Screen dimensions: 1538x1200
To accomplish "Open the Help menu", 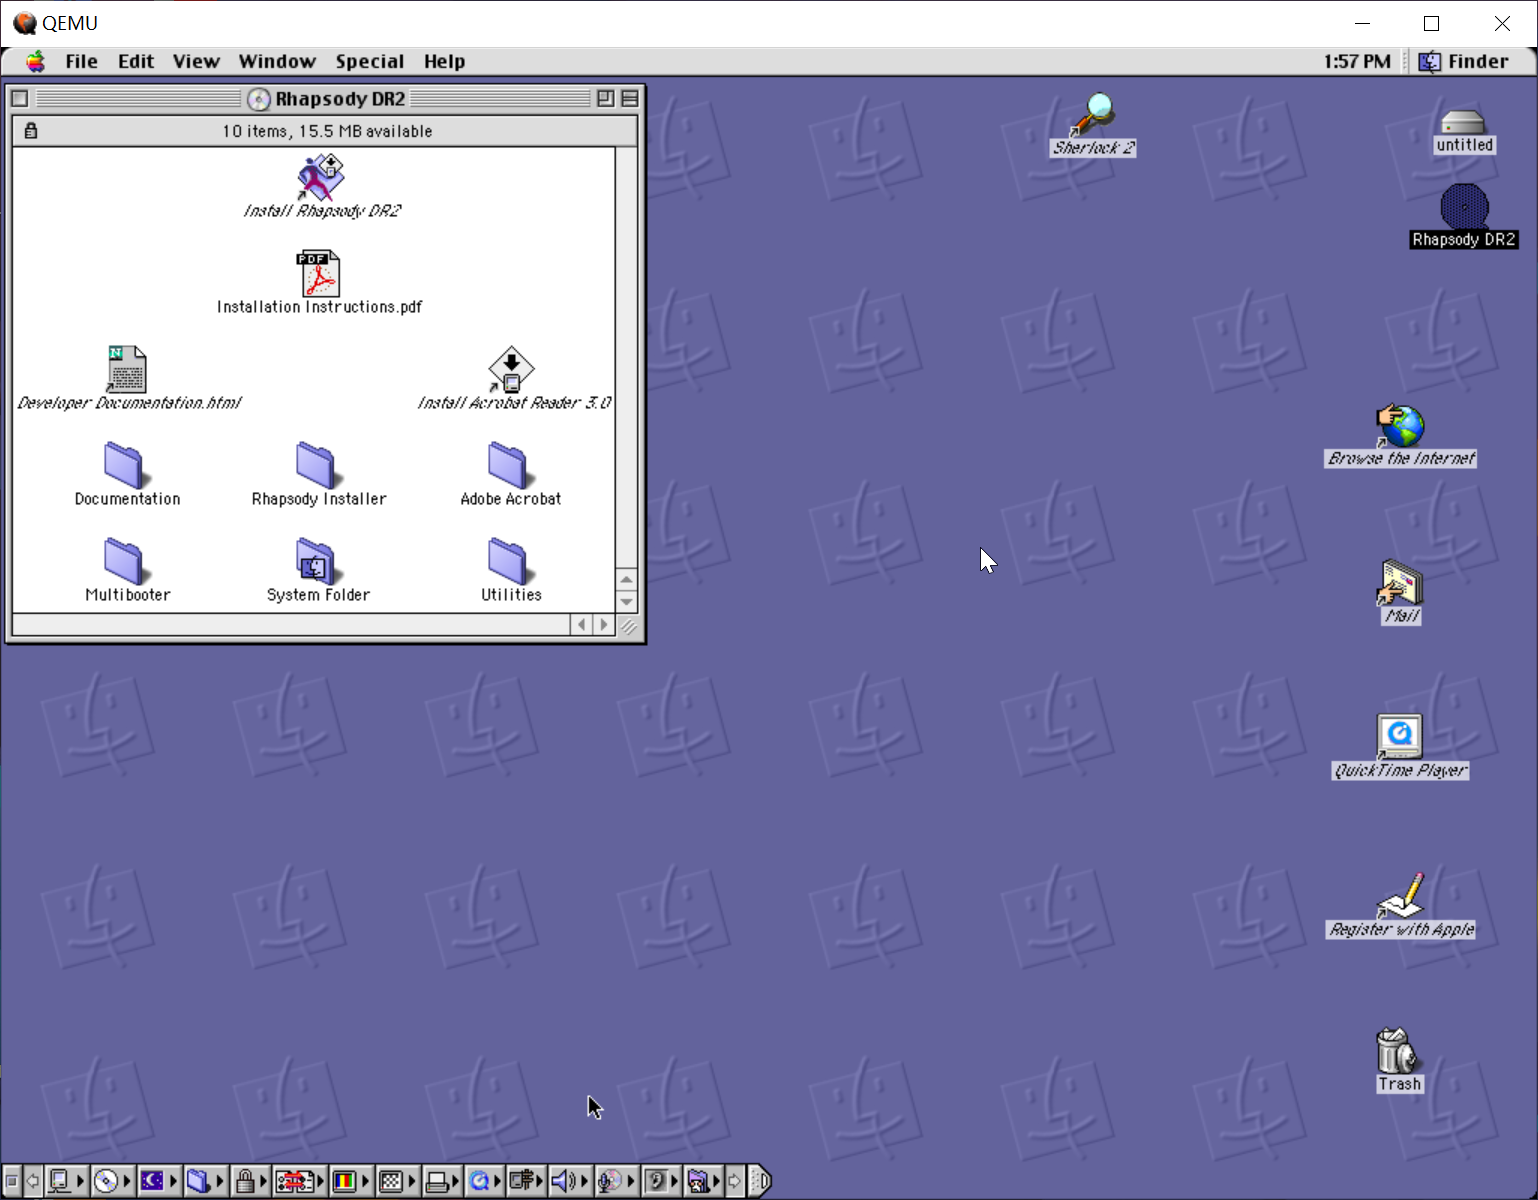I will point(444,61).
